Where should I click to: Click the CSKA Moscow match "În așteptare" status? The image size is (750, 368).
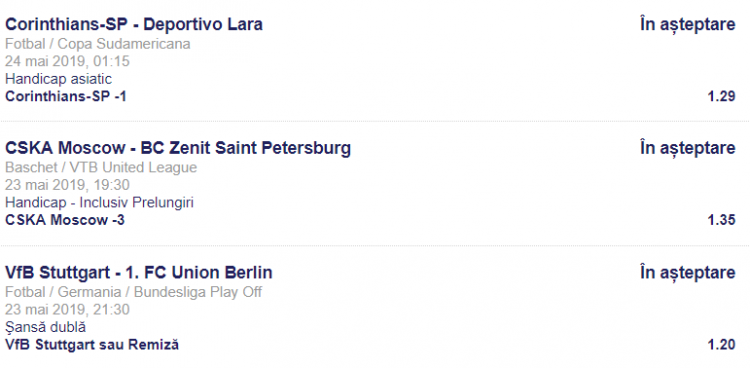pos(687,149)
